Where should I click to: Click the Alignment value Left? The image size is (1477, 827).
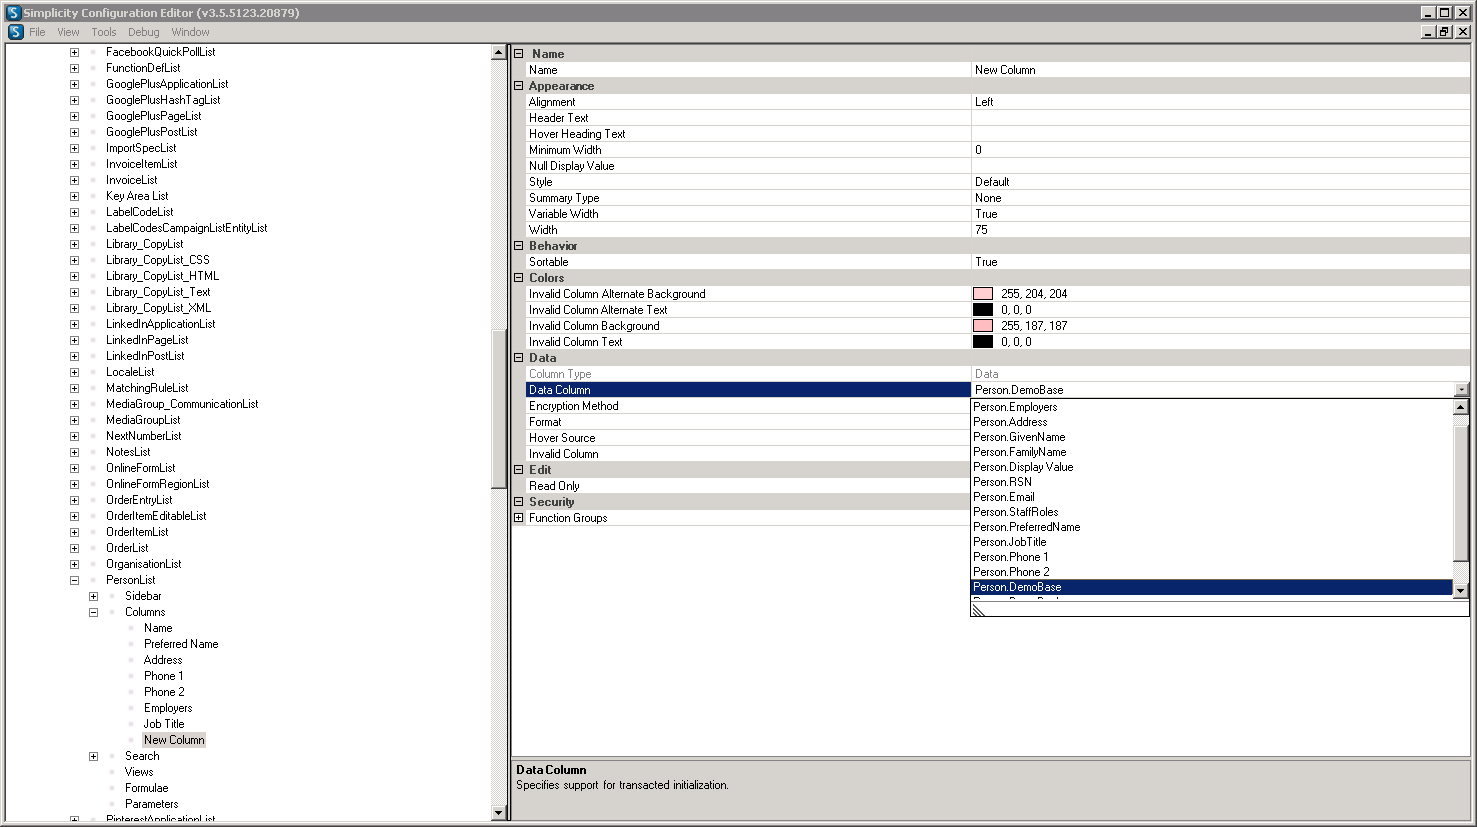pos(1220,102)
